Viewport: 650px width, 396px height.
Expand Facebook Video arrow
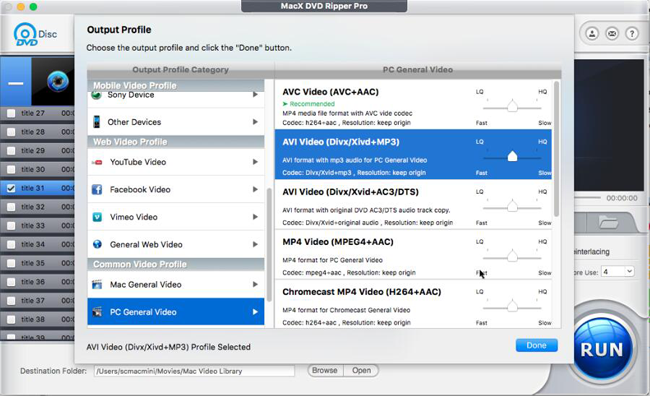tap(255, 189)
